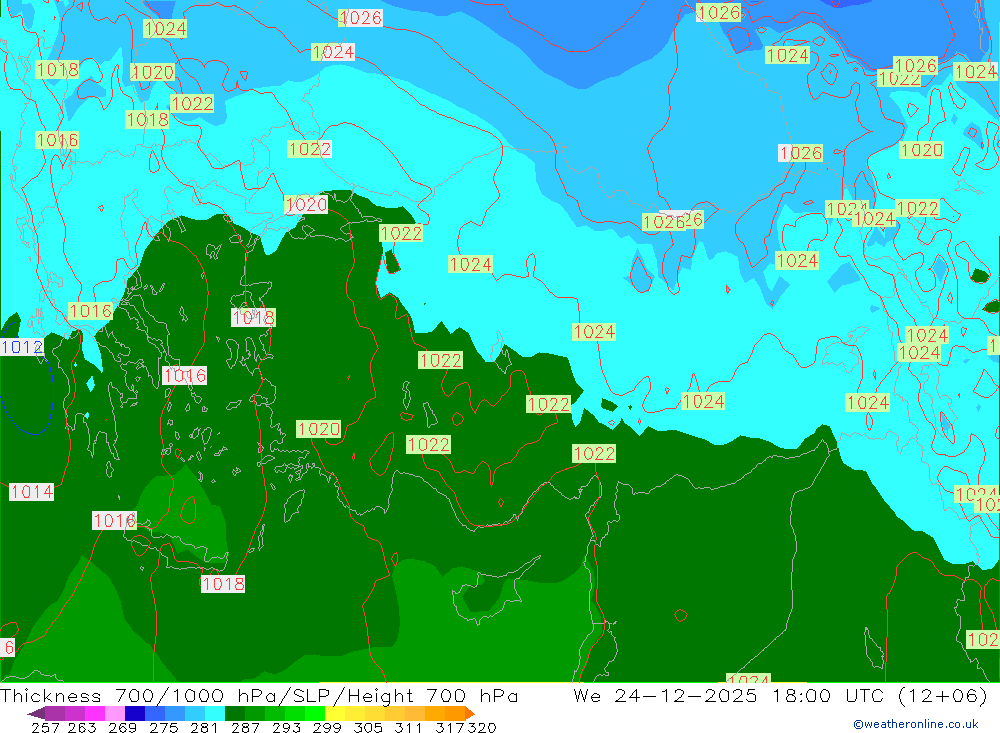Click the 311 legend value
Viewport: 1000px width, 733px height.
[408, 727]
